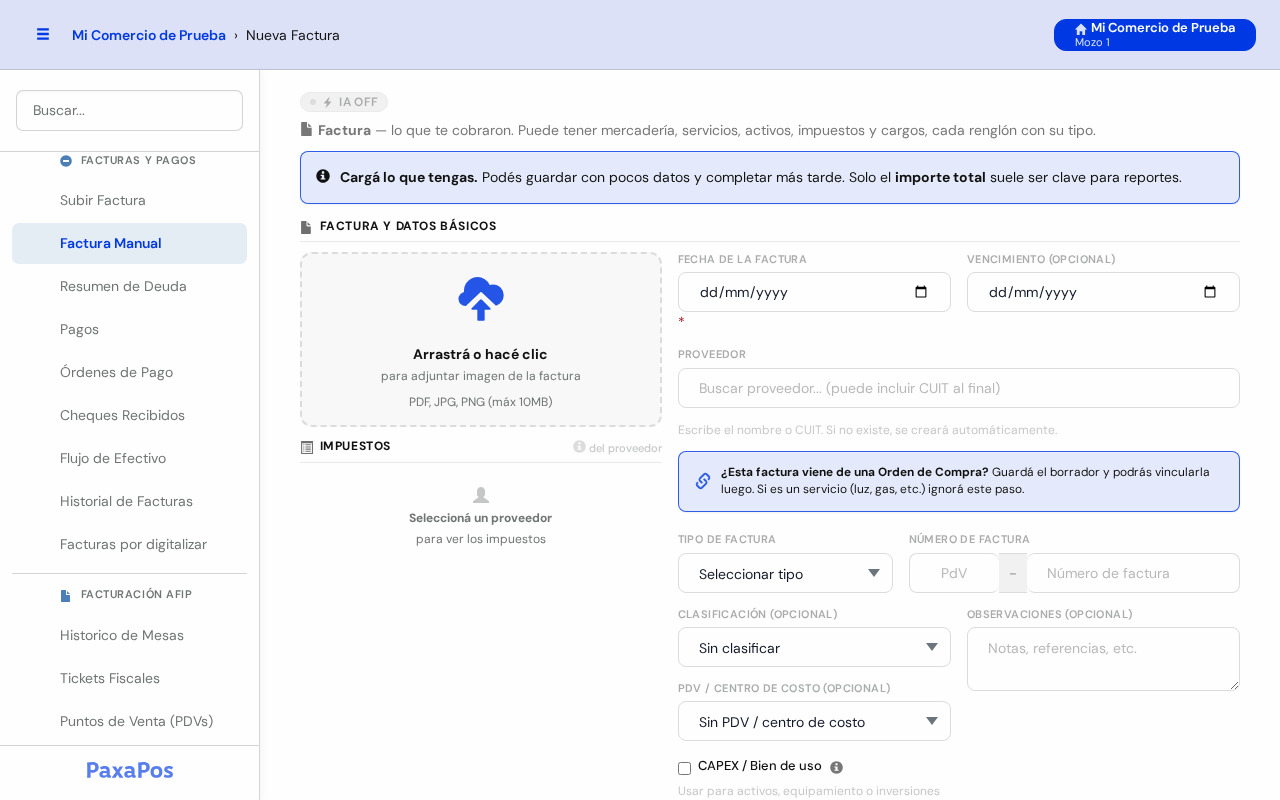Click the link chain icon in Orden de Compra notice
This screenshot has width=1280, height=800.
[703, 481]
